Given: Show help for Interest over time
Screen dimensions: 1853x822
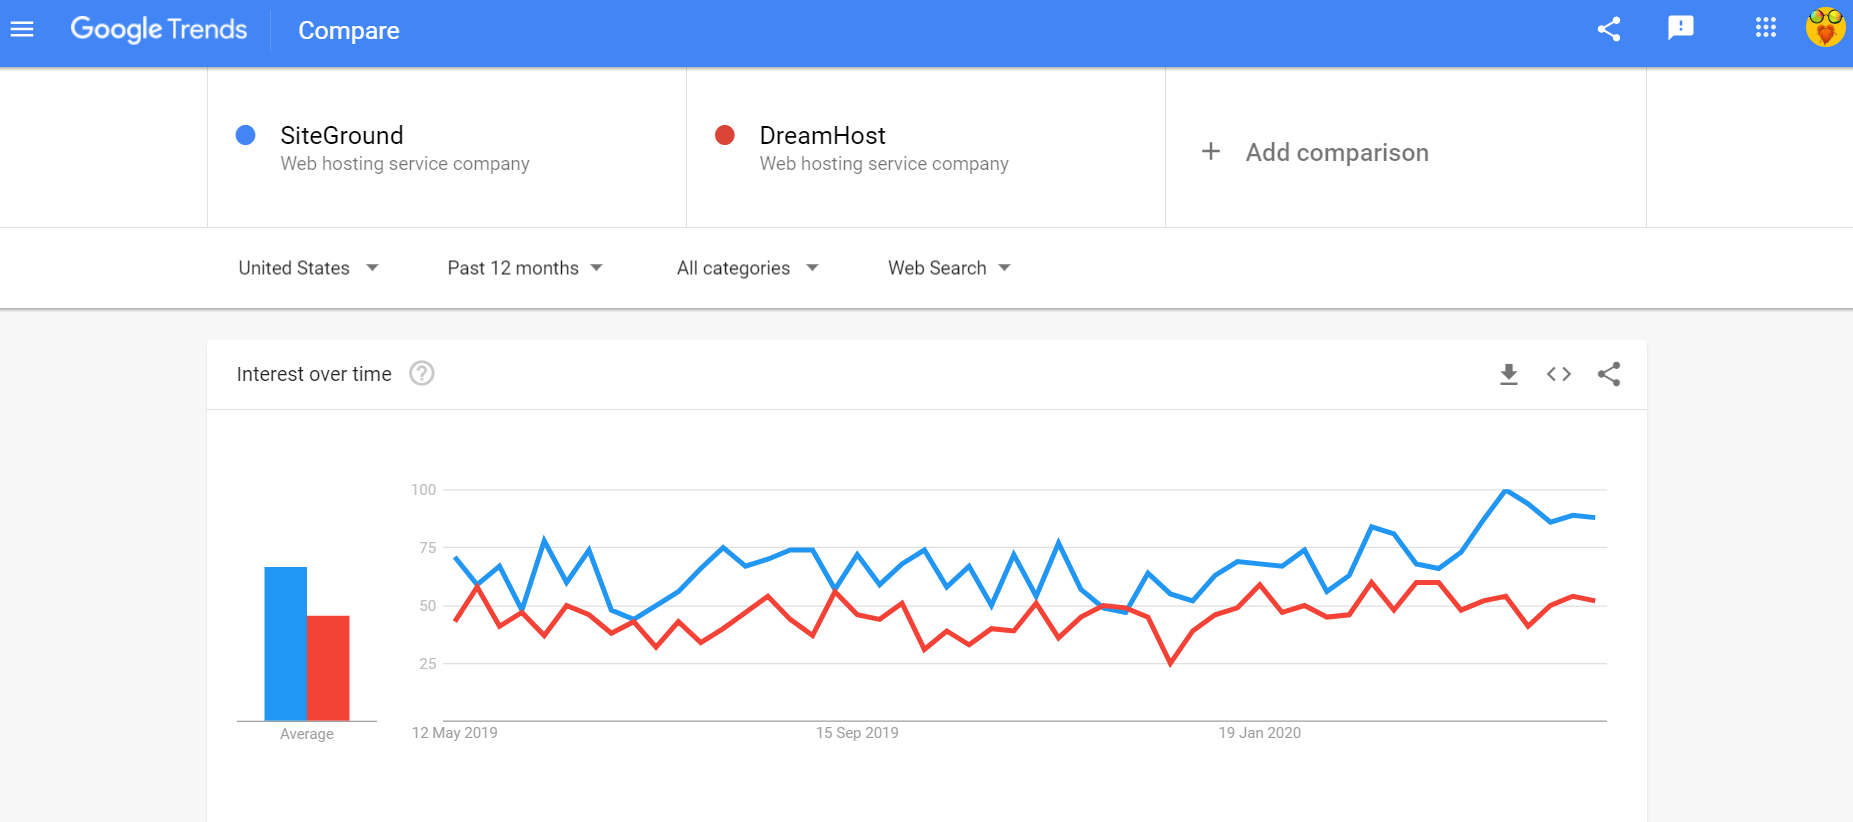Looking at the screenshot, I should (422, 373).
